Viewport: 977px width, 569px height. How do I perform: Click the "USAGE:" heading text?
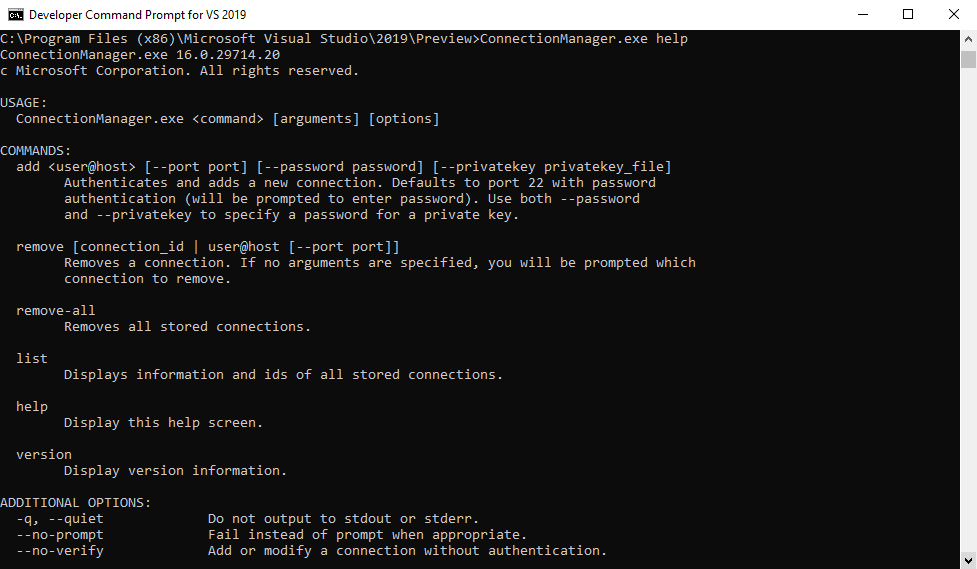point(24,103)
